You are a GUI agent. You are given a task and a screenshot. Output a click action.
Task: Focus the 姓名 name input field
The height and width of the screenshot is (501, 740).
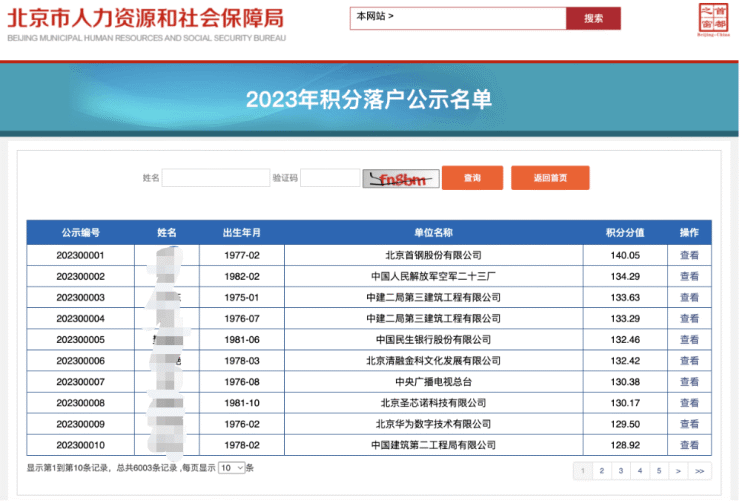[x=216, y=178]
